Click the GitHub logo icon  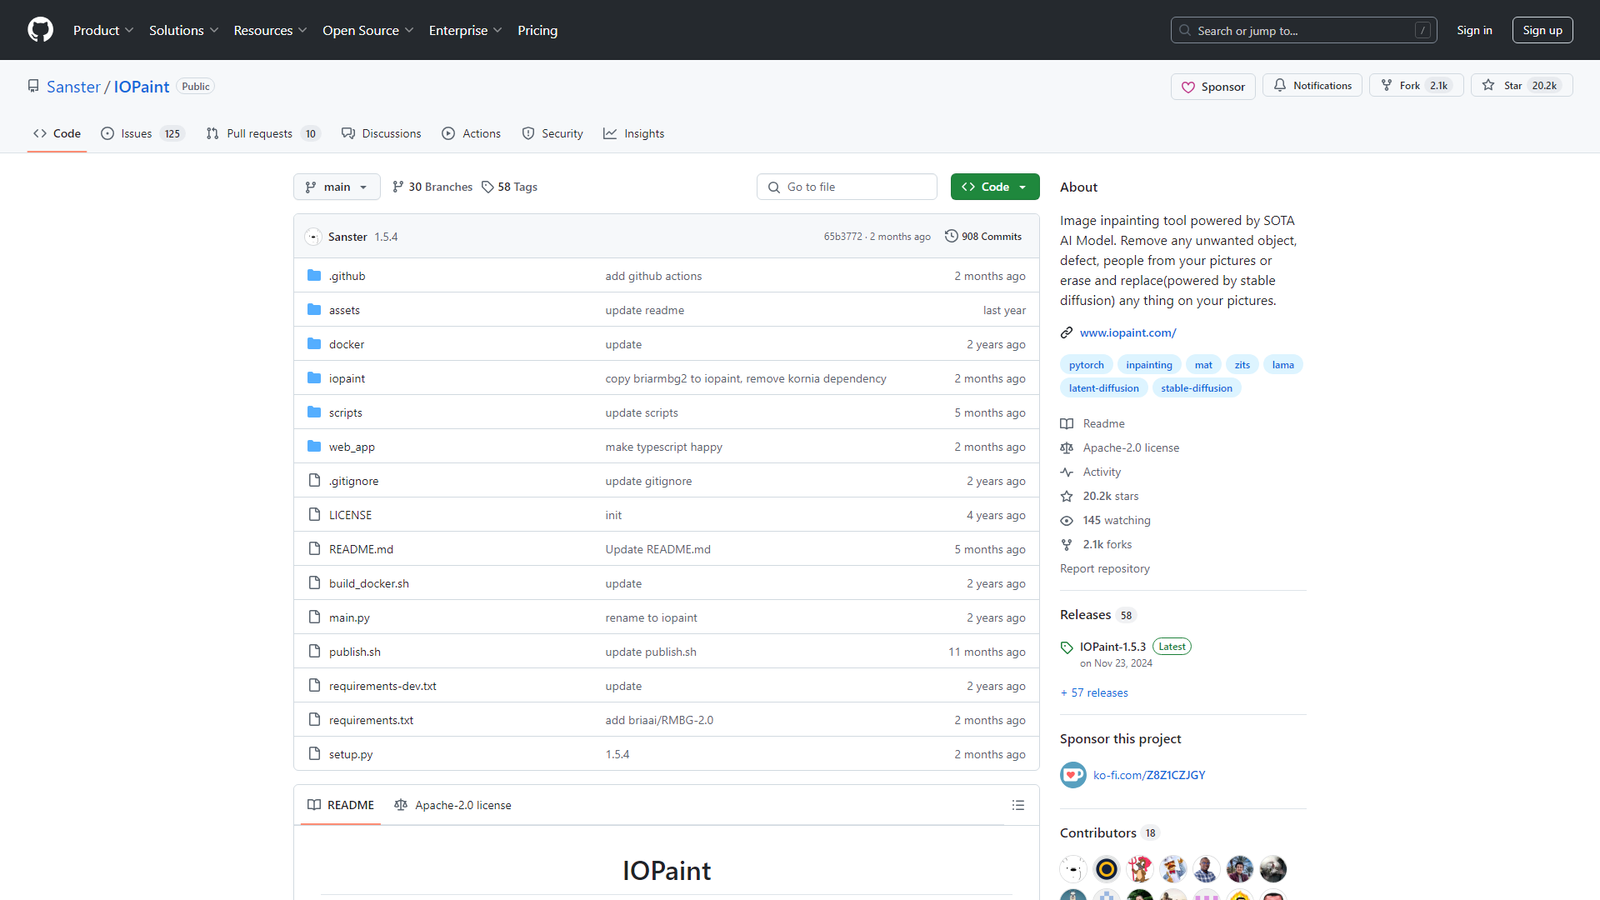(x=40, y=30)
